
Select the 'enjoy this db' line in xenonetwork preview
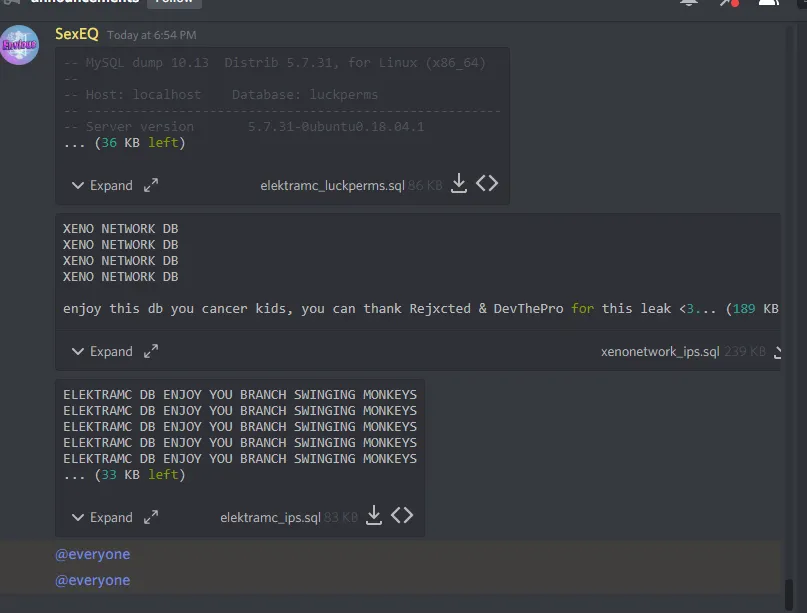[420, 309]
